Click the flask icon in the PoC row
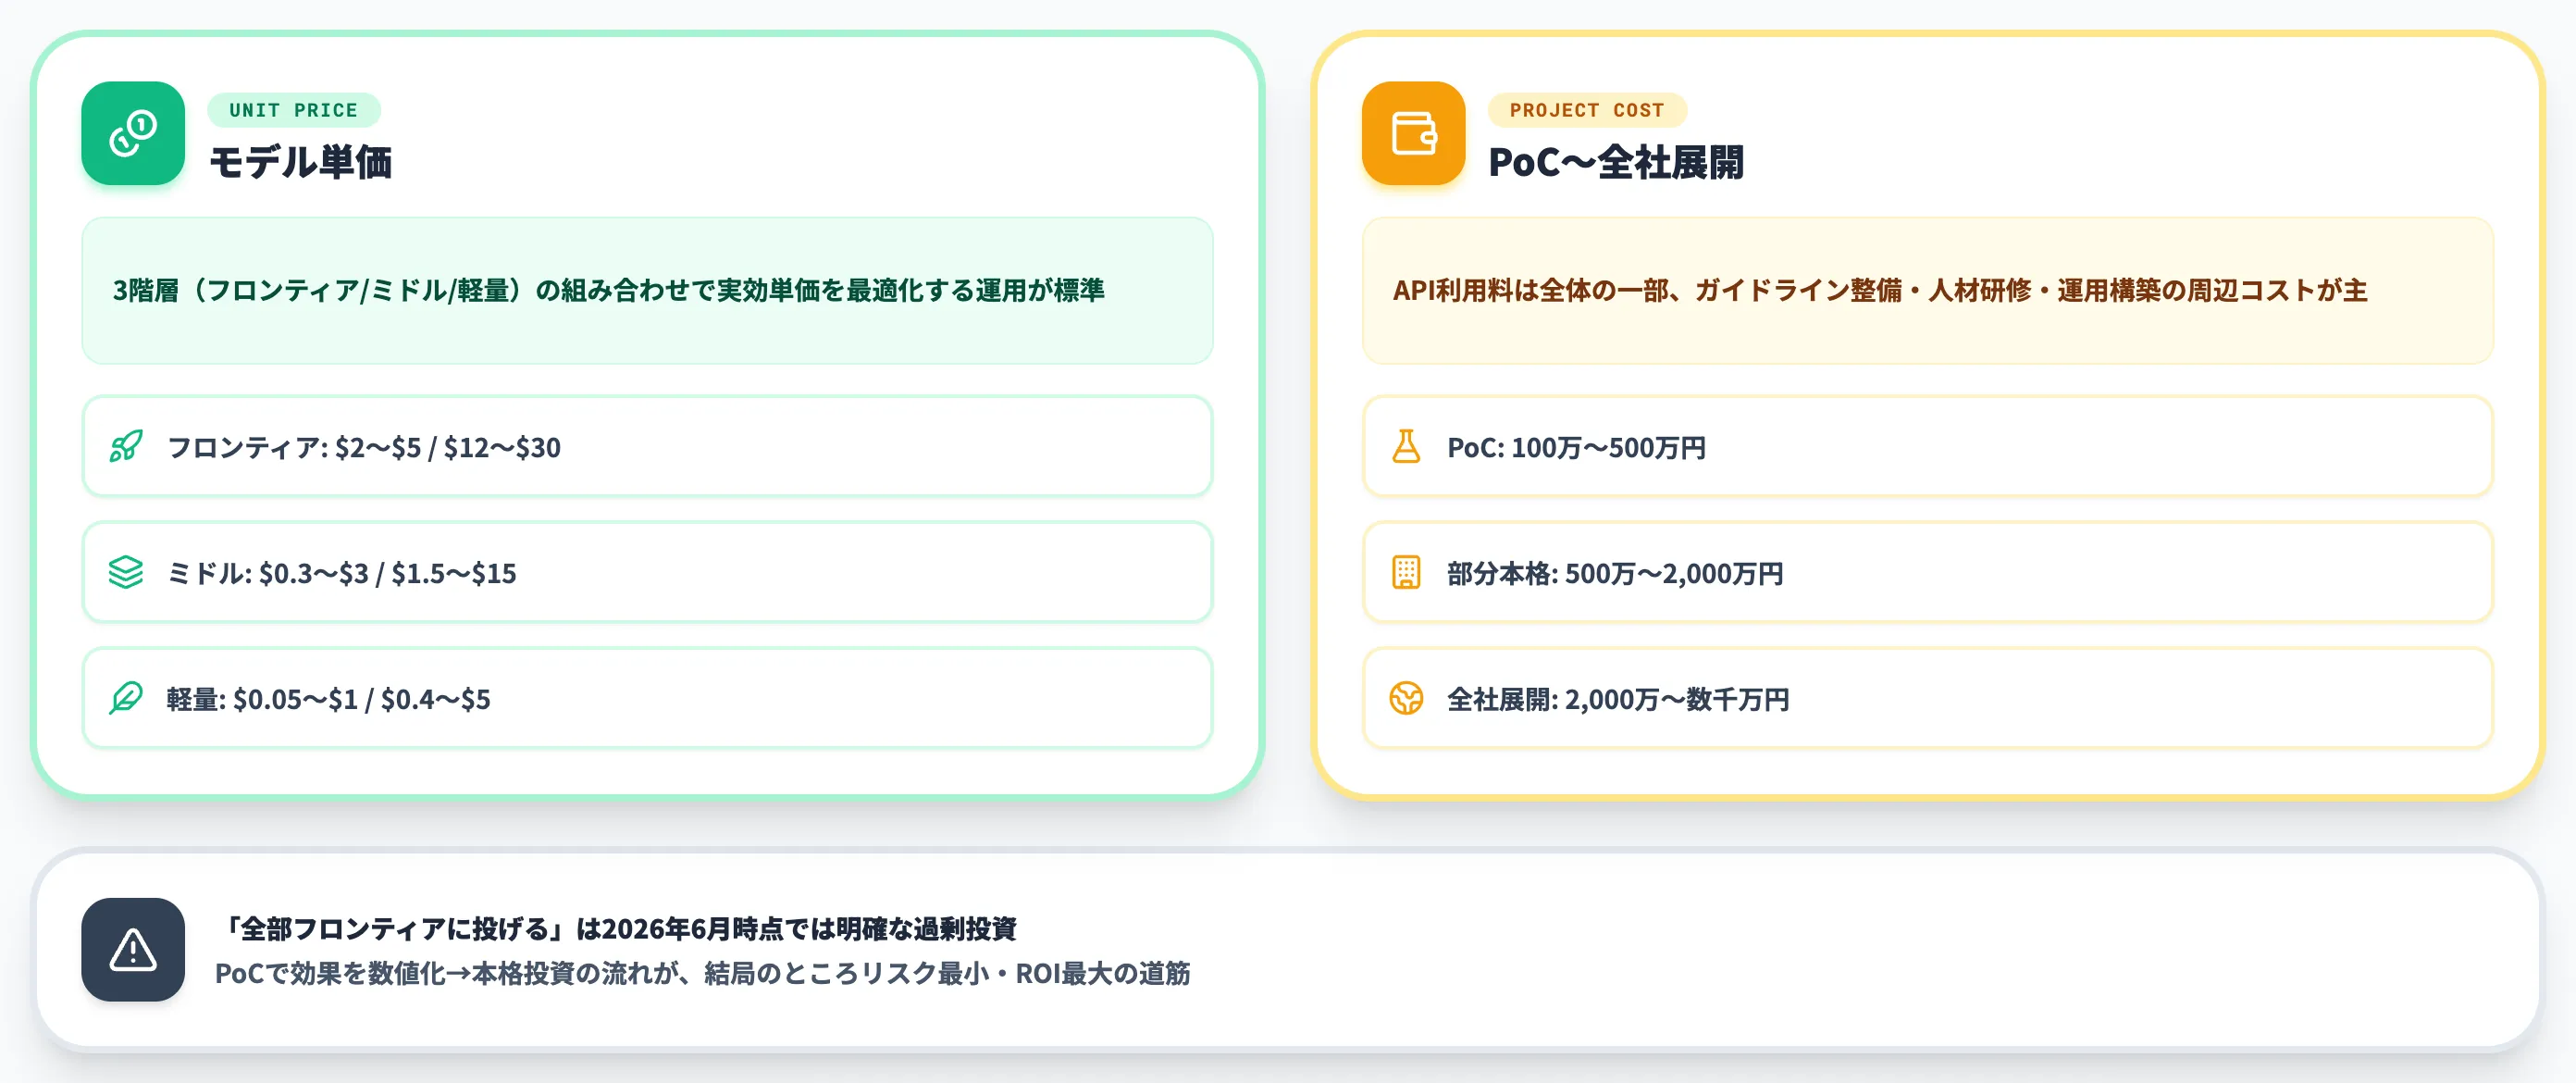This screenshot has width=2576, height=1083. [1406, 446]
